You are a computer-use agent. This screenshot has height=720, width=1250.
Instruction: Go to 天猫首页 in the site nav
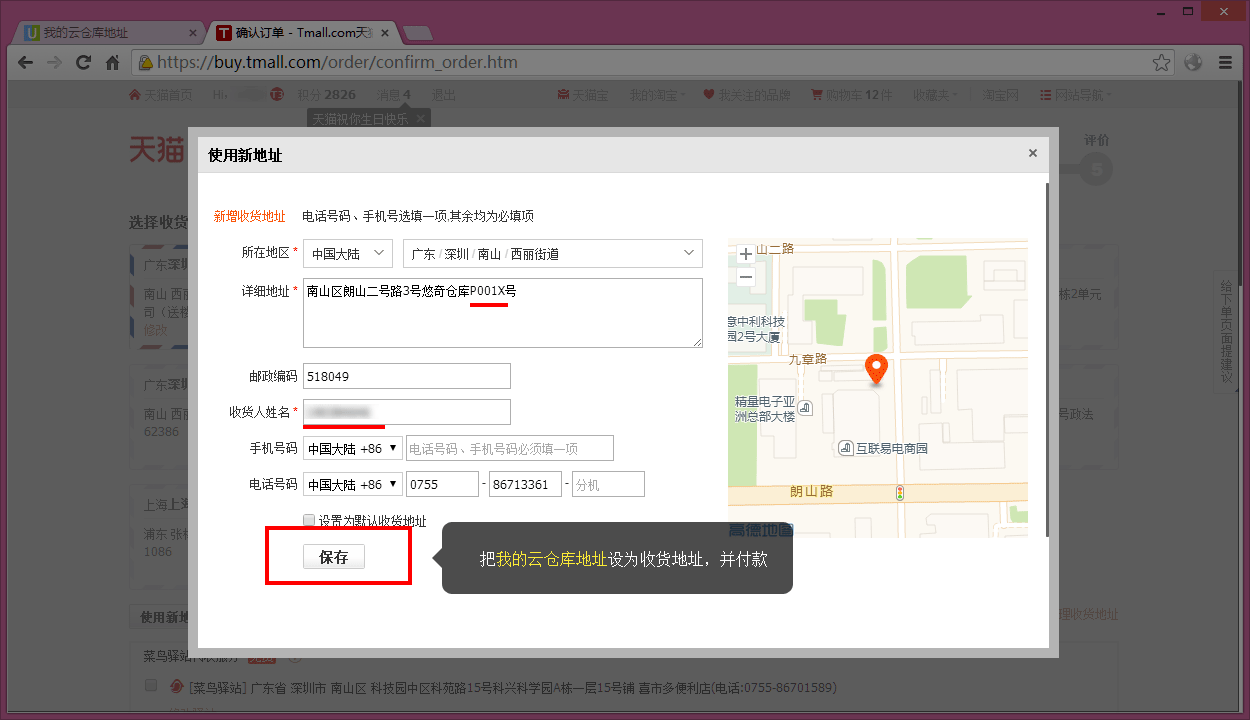point(160,95)
